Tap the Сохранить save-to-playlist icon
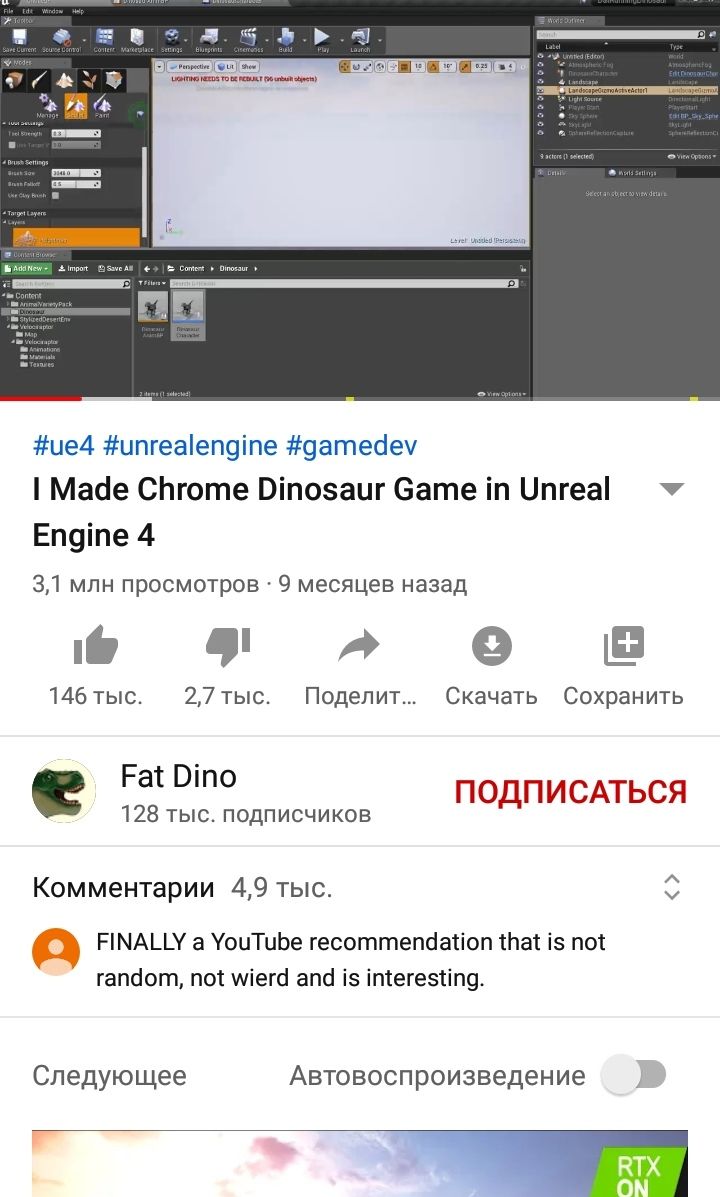This screenshot has width=720, height=1197. pyautogui.click(x=624, y=646)
